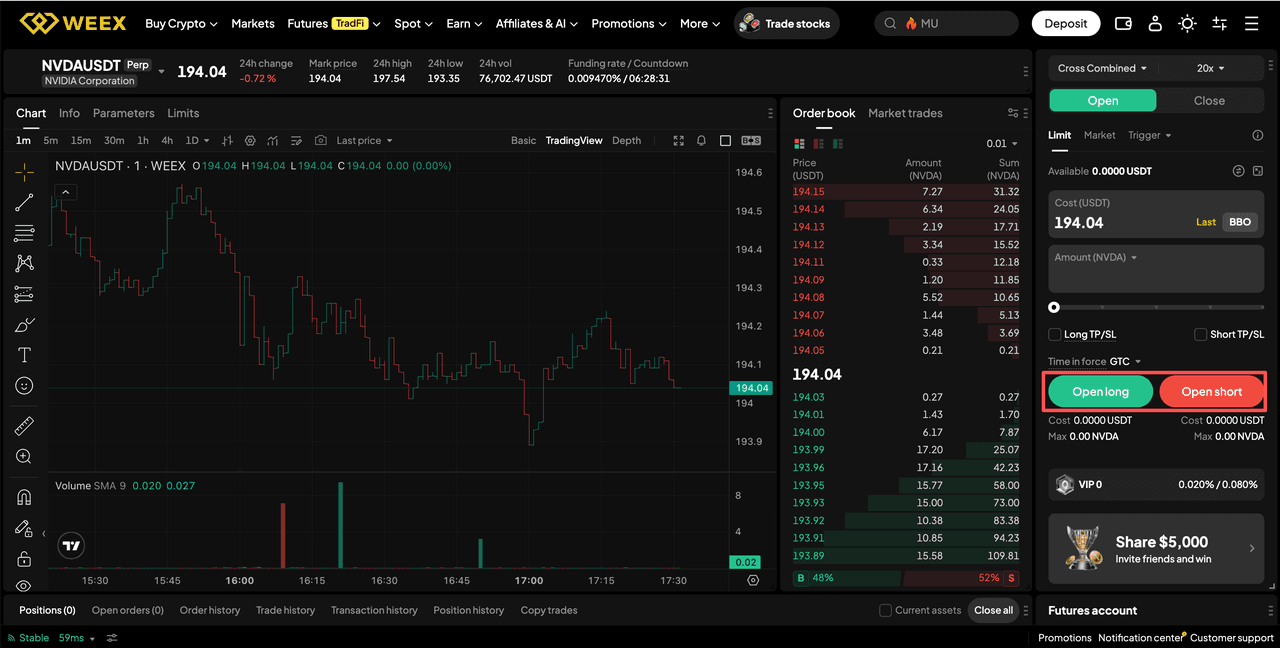
Task: Open the indicators icon in chart toolbar
Action: [x=272, y=141]
